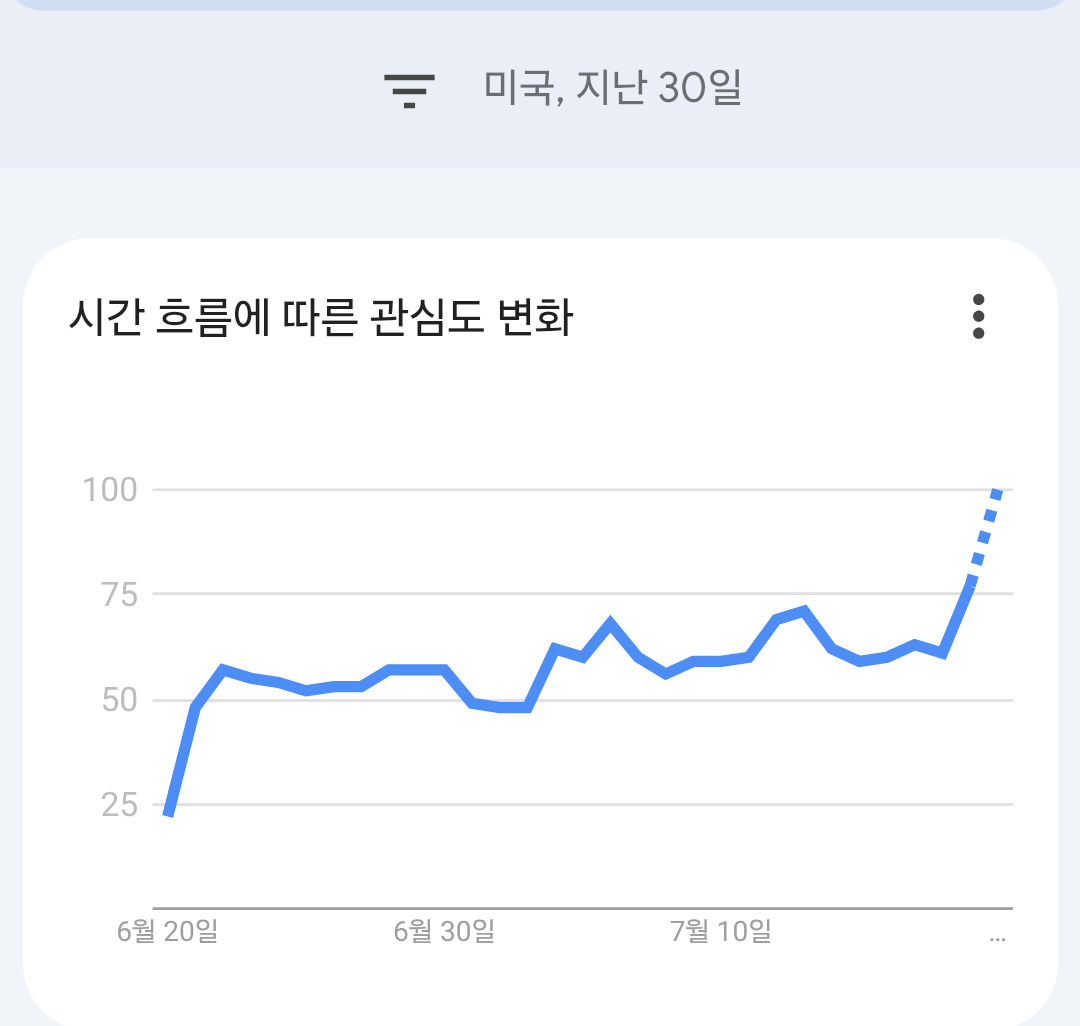Image resolution: width=1080 pixels, height=1026 pixels.
Task: Tap the top end of the dotted line at 100
Action: coord(997,491)
